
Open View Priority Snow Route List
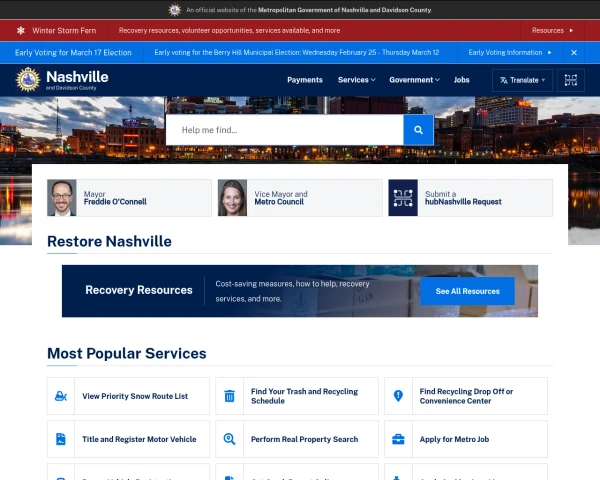(x=128, y=396)
